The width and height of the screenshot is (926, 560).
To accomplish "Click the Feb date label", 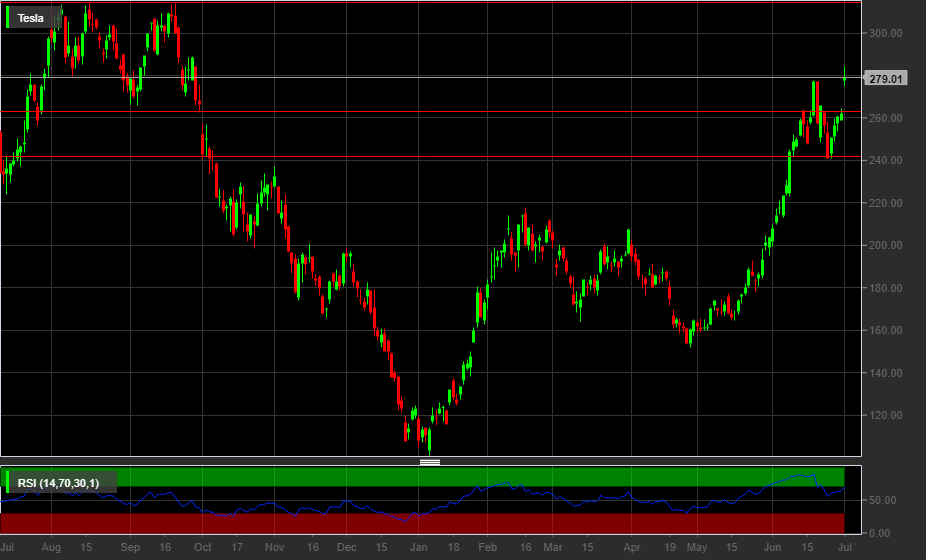I will (x=487, y=548).
